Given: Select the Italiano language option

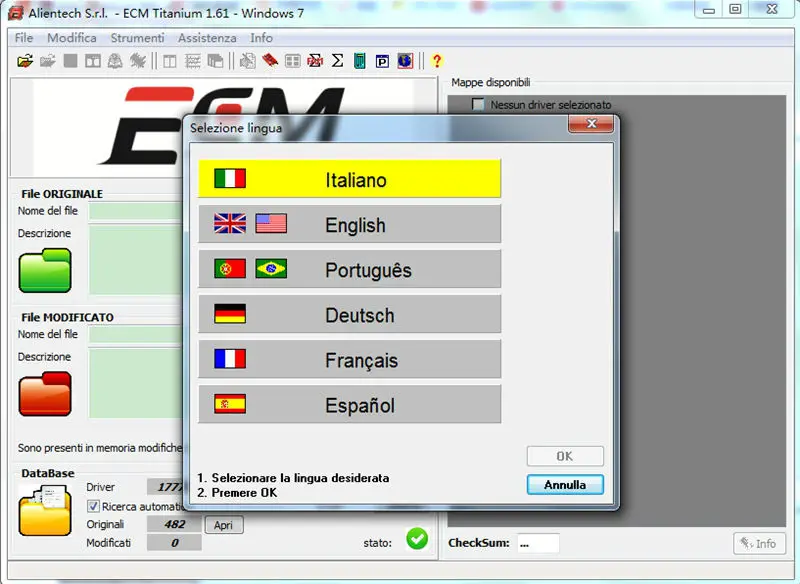Looking at the screenshot, I should 349,179.
